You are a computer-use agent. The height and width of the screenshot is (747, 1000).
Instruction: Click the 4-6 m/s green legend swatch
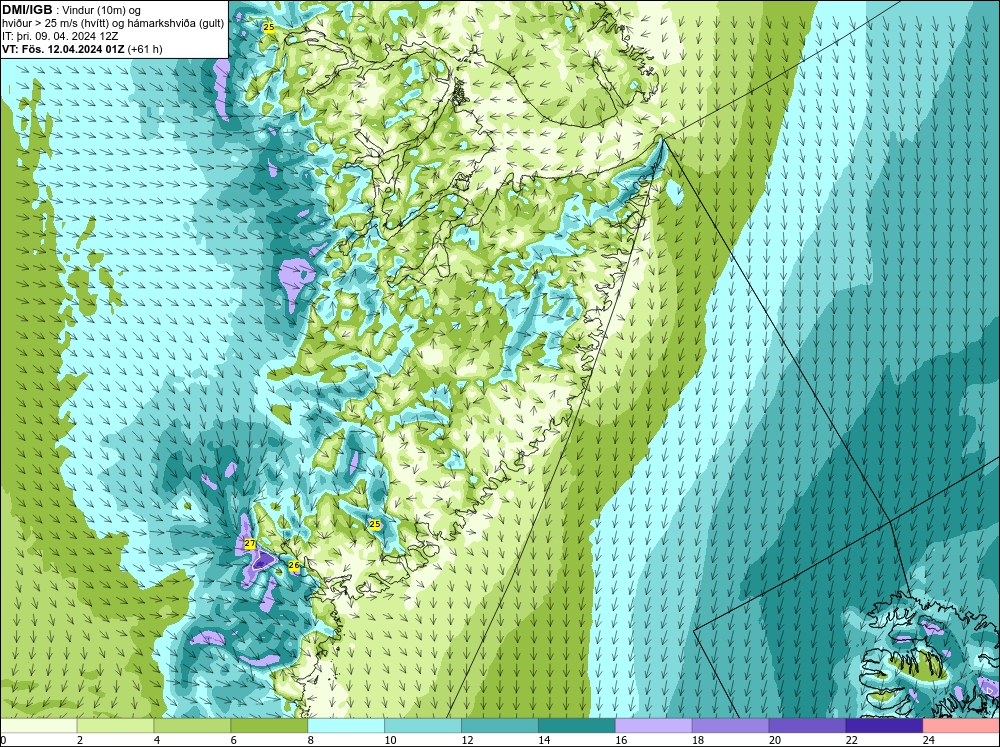tap(192, 725)
